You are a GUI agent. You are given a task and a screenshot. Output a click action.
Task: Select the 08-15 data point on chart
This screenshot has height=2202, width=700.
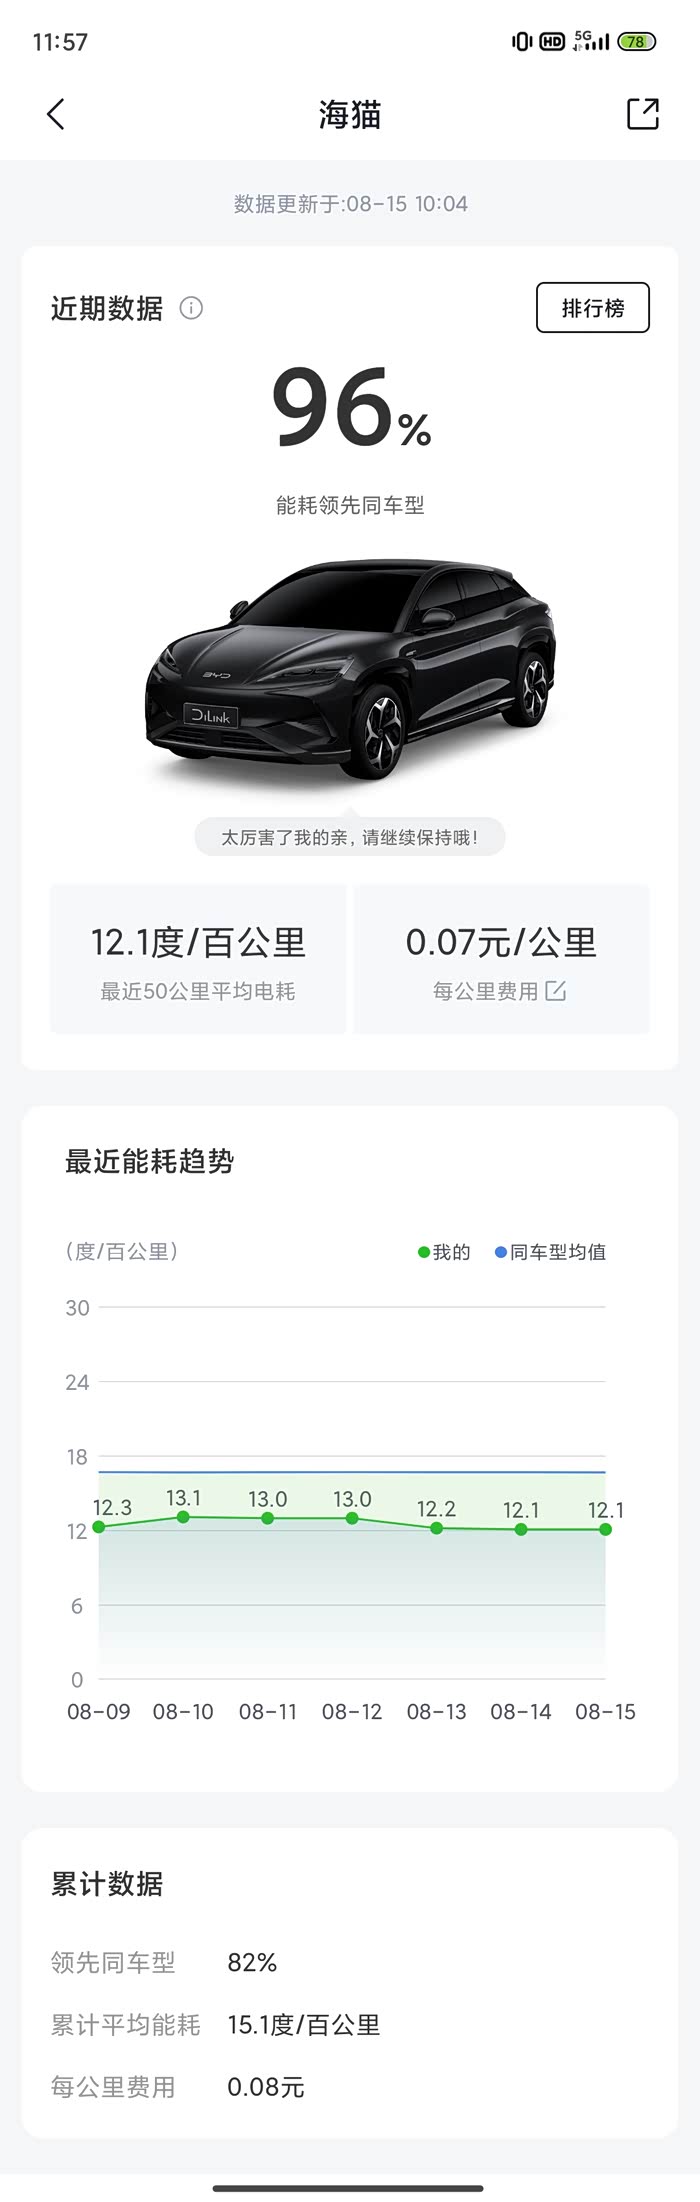605,1529
